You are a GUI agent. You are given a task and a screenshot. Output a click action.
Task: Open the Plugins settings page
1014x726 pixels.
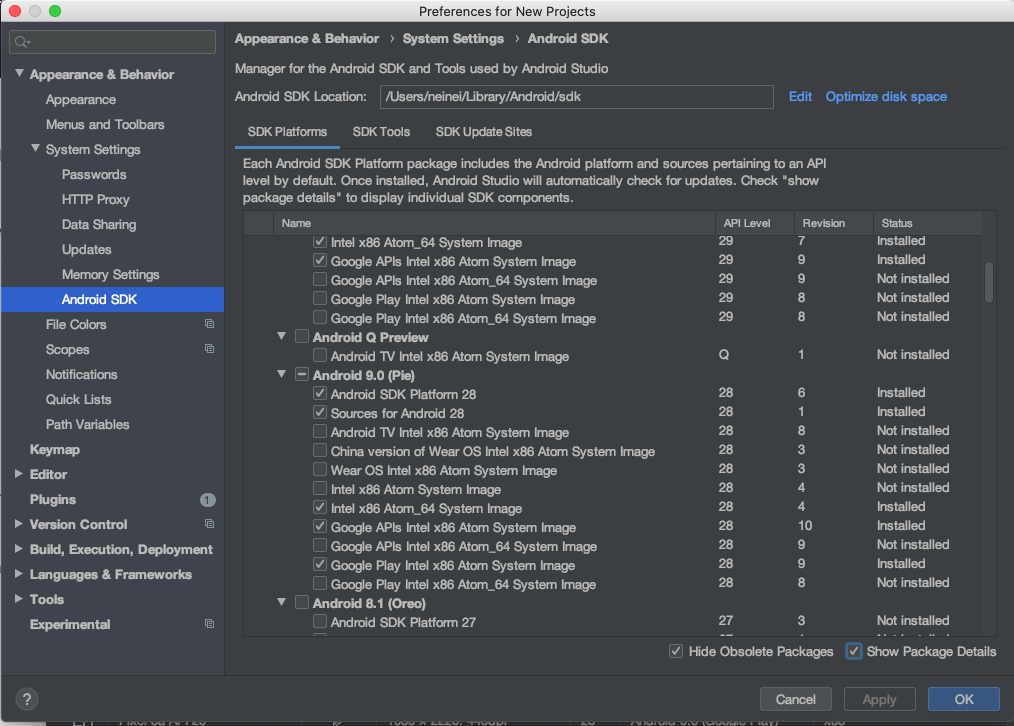coord(52,500)
